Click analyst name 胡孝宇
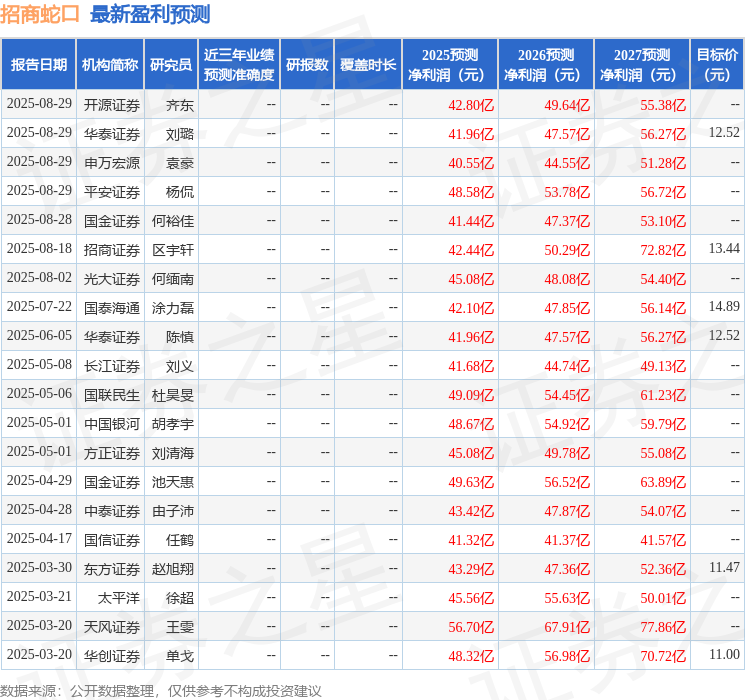This screenshot has width=745, height=700. [x=173, y=424]
